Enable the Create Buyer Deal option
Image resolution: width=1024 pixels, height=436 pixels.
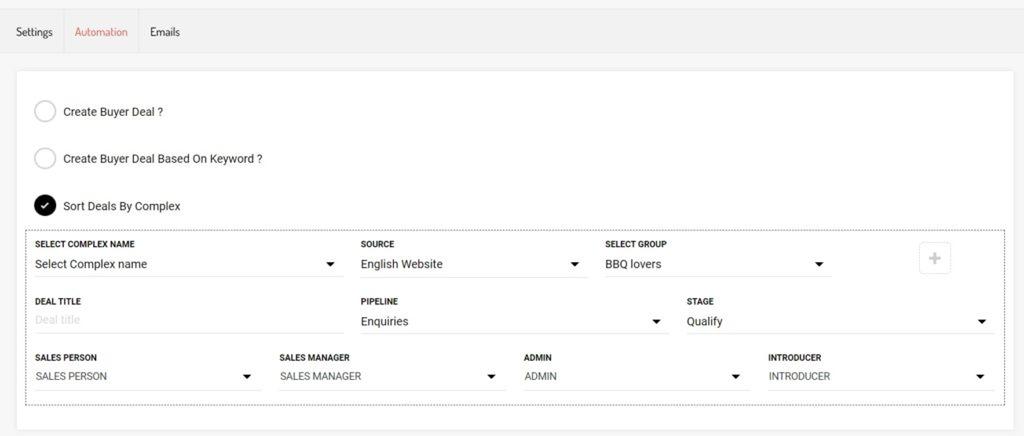click(45, 112)
